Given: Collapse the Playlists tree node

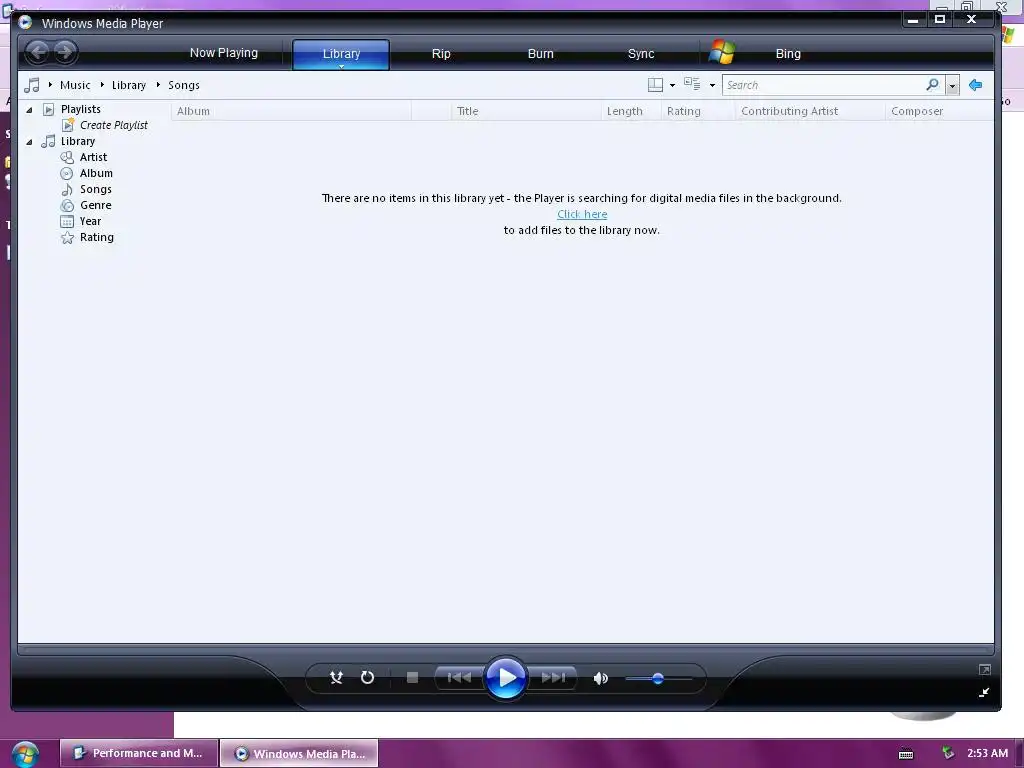Looking at the screenshot, I should click(29, 110).
